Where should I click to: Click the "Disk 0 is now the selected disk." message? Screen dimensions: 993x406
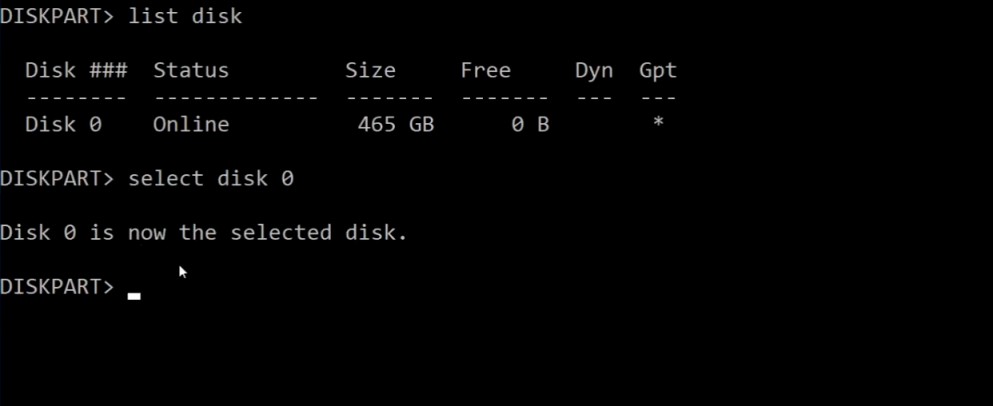pyautogui.click(x=204, y=233)
